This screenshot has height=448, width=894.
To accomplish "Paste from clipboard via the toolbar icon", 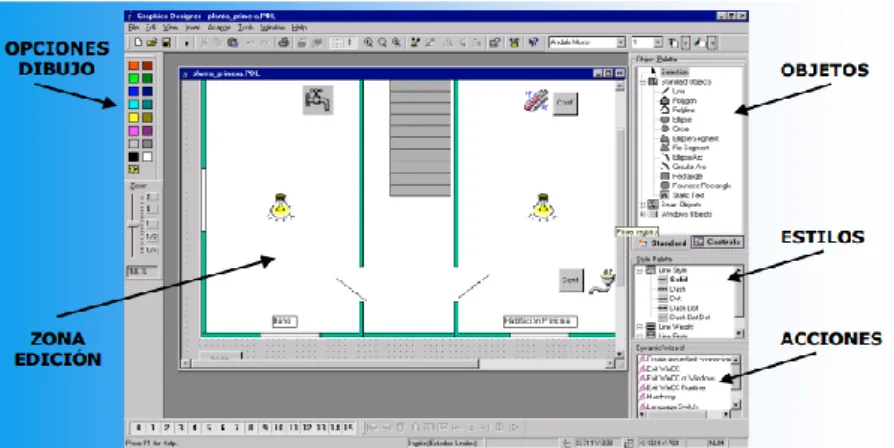I will (x=233, y=42).
